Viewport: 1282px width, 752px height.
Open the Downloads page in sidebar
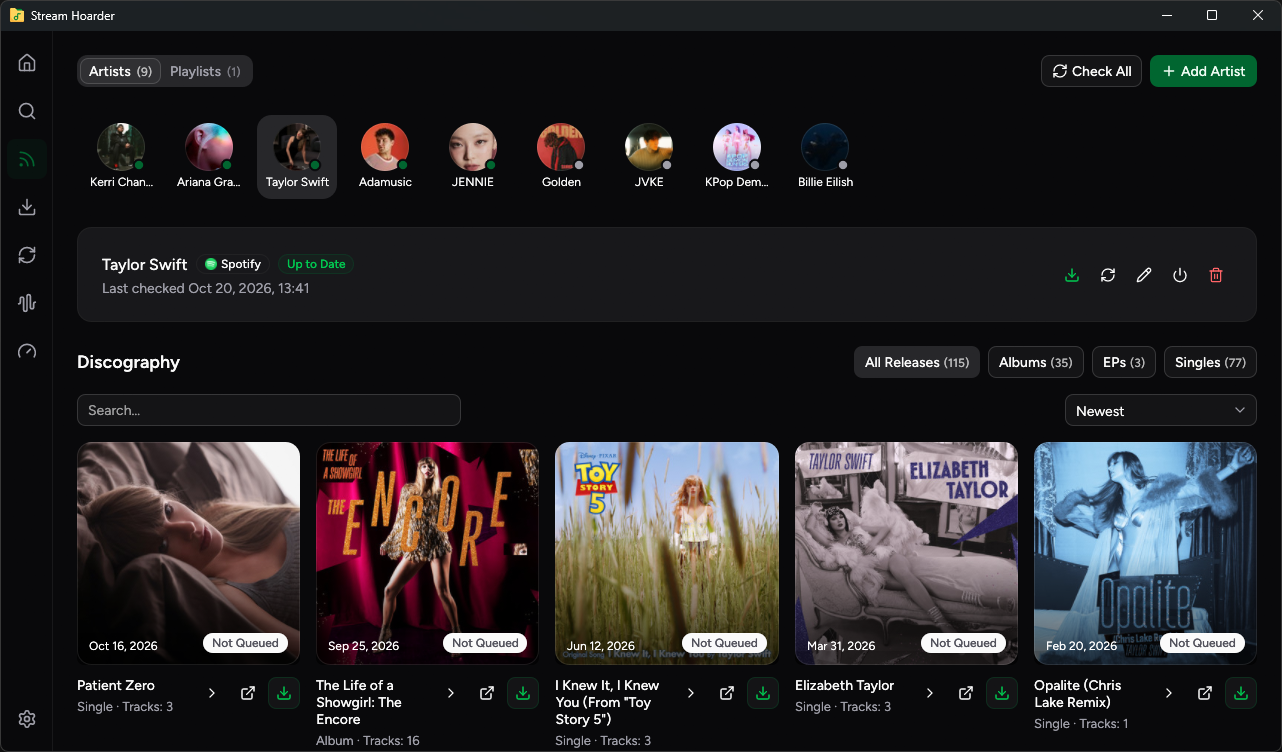click(x=27, y=207)
